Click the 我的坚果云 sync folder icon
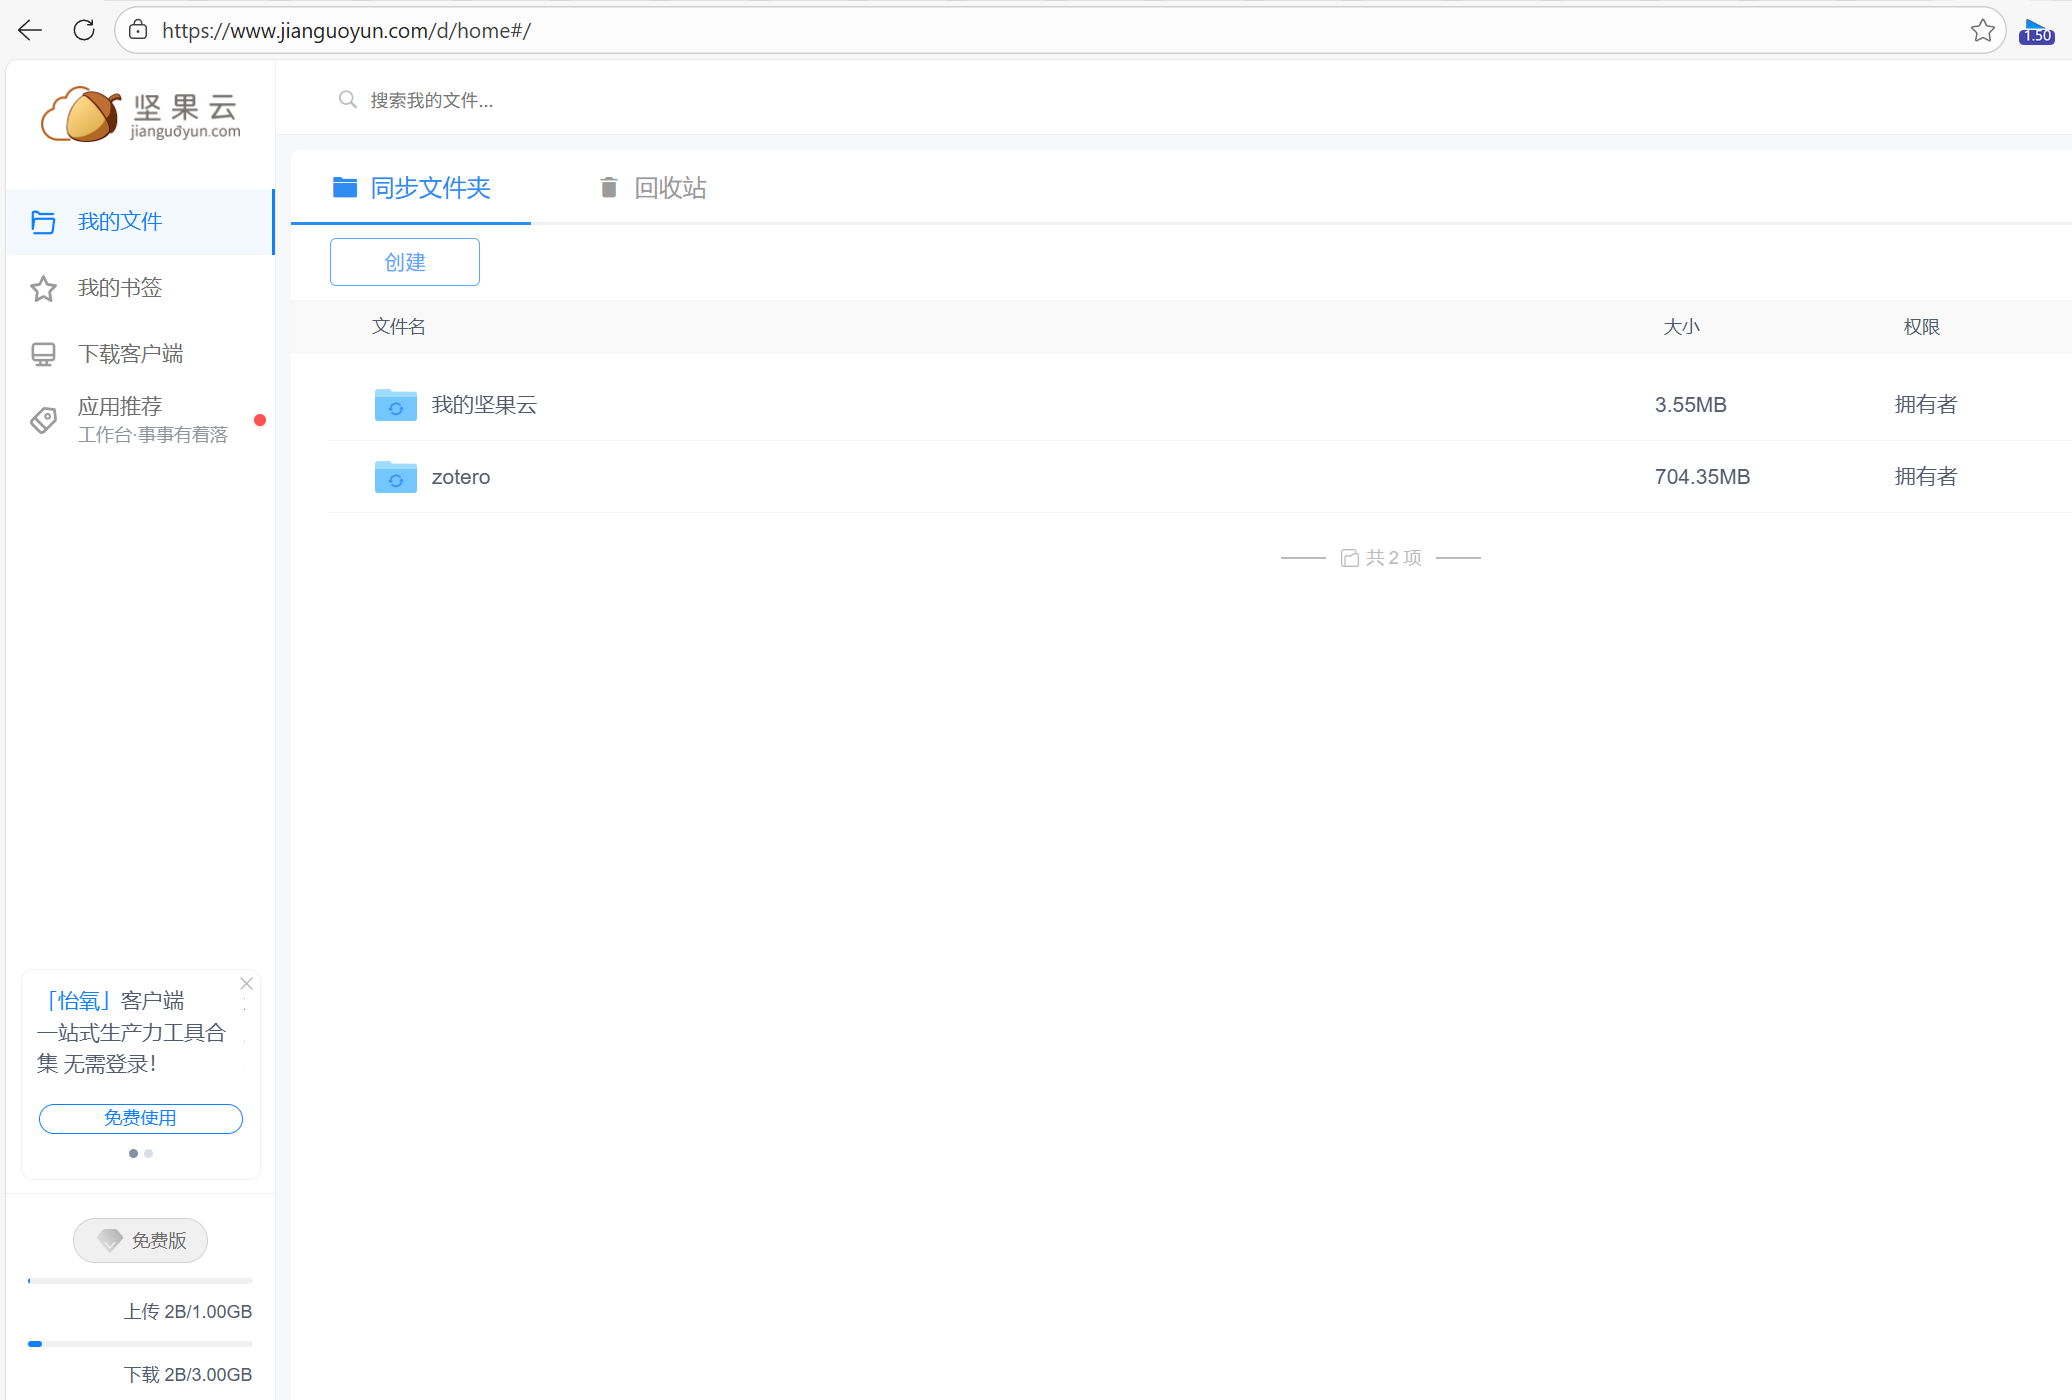Image resolution: width=2072 pixels, height=1400 pixels. pyautogui.click(x=395, y=405)
